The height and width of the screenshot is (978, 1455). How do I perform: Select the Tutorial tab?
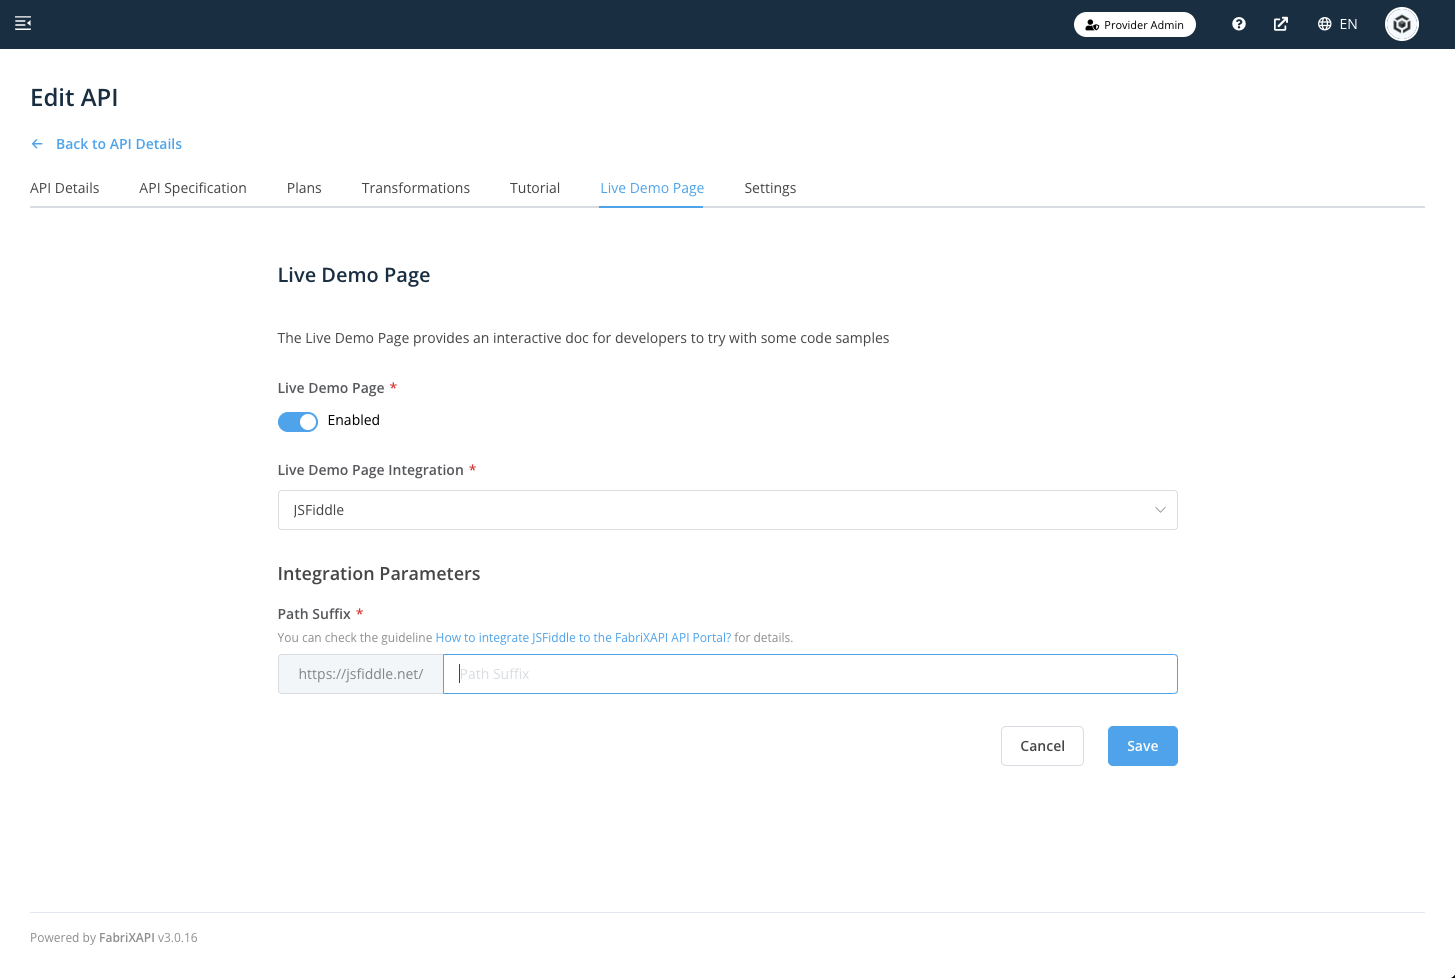(535, 188)
